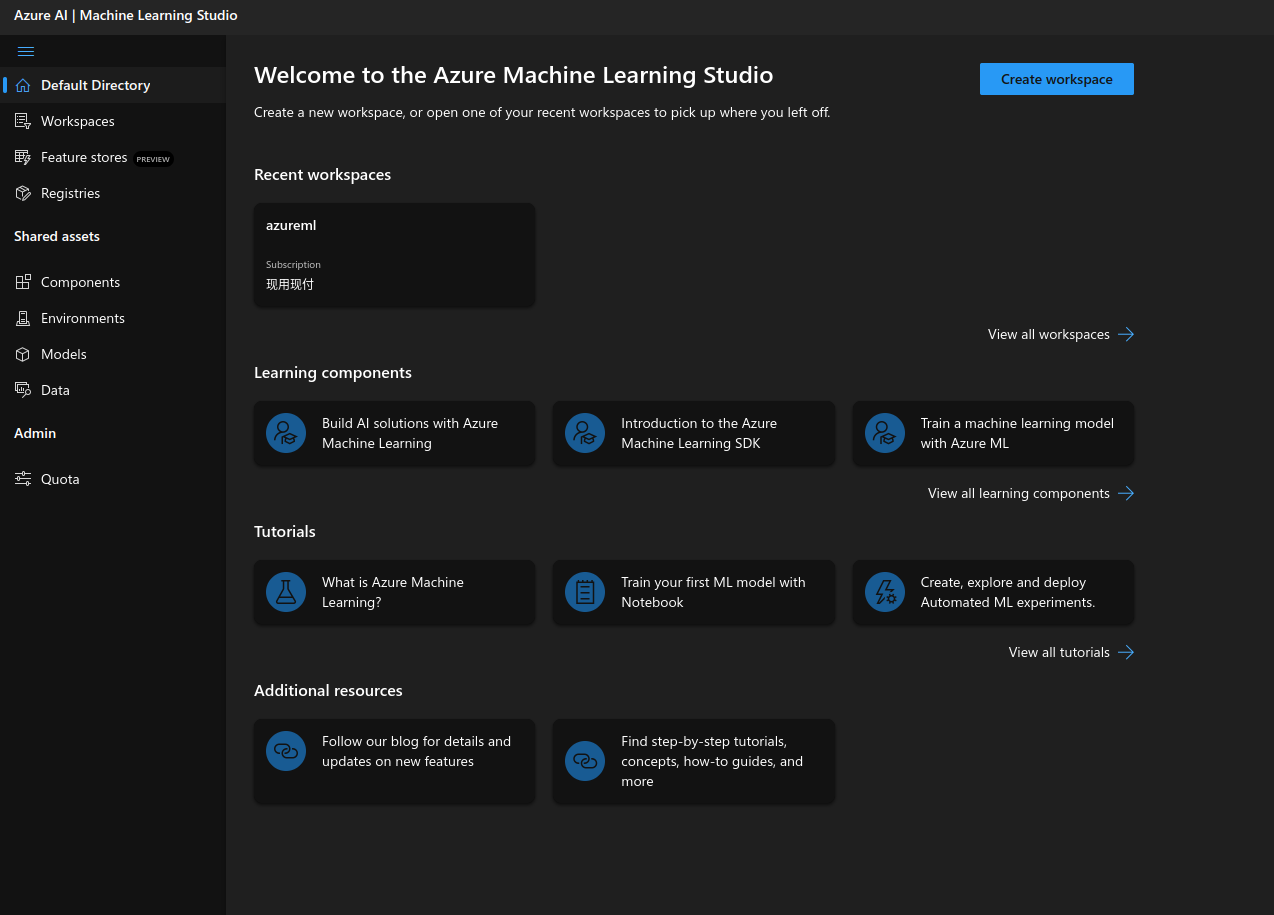Open Environments under Shared assets
The height and width of the screenshot is (915, 1274).
click(113, 318)
